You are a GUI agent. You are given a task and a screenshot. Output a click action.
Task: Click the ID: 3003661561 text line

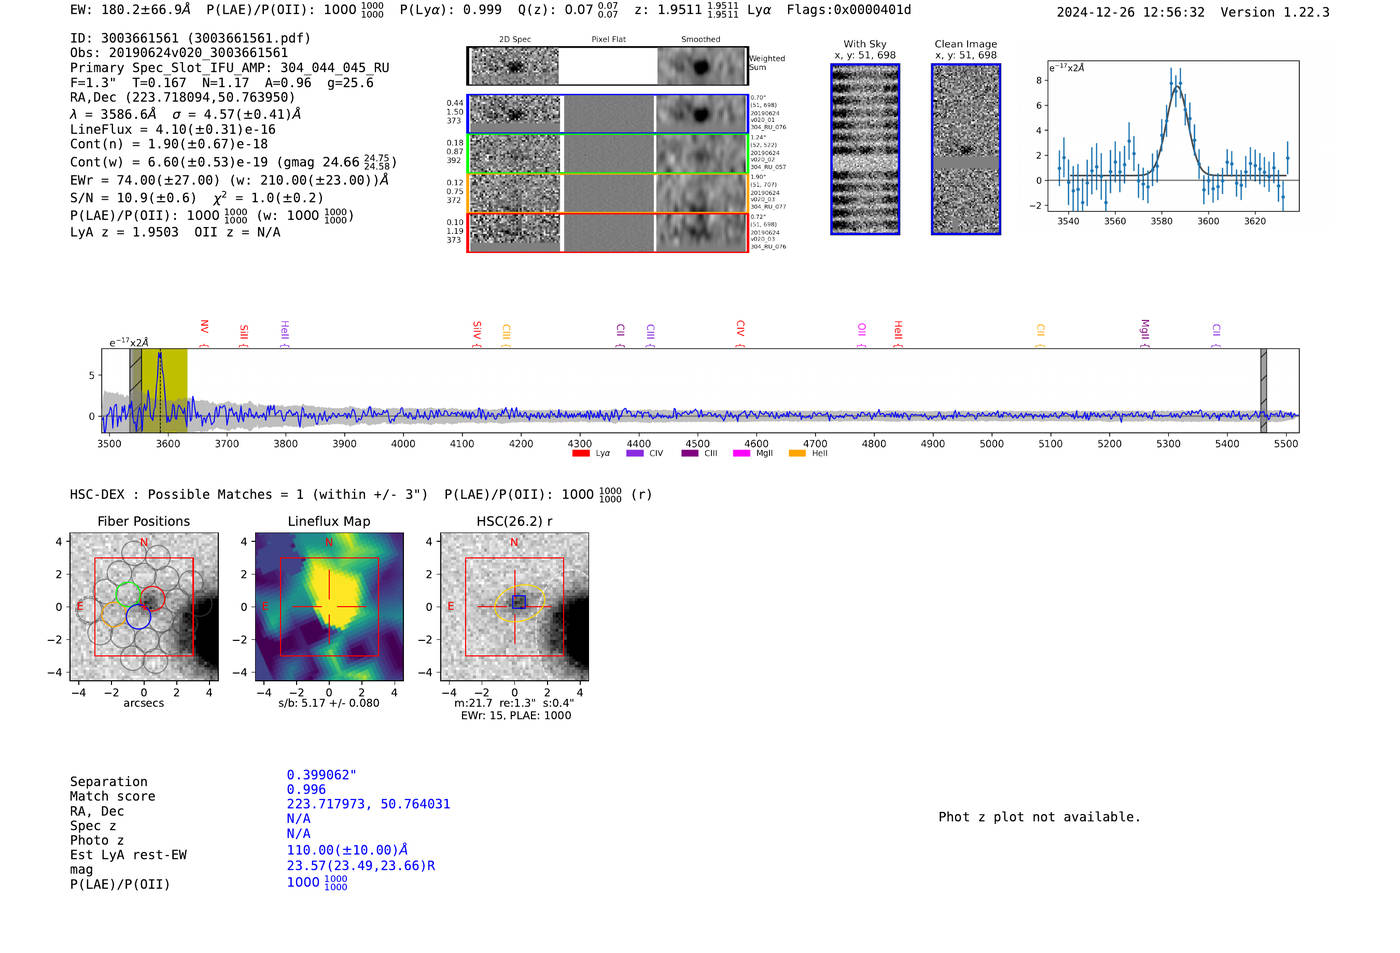click(190, 38)
